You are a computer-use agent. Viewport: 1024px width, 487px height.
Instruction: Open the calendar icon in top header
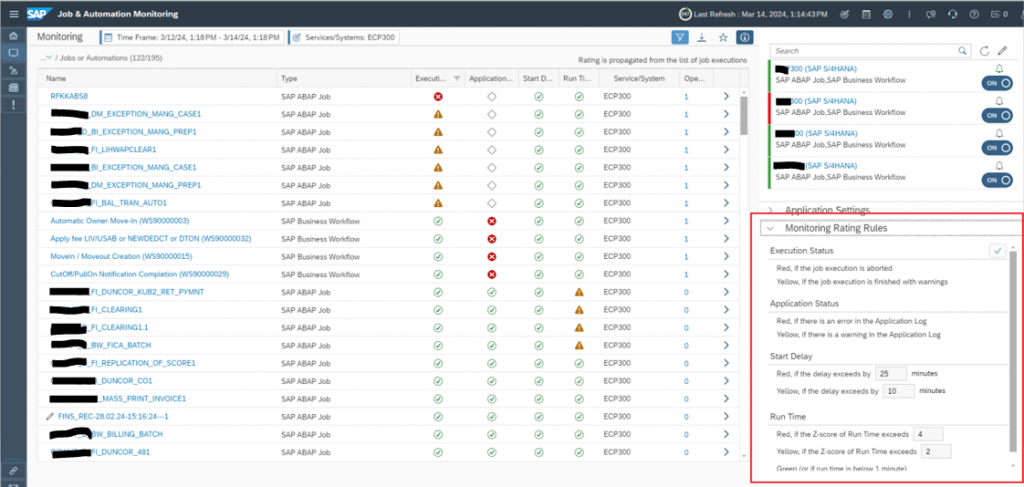pos(866,14)
